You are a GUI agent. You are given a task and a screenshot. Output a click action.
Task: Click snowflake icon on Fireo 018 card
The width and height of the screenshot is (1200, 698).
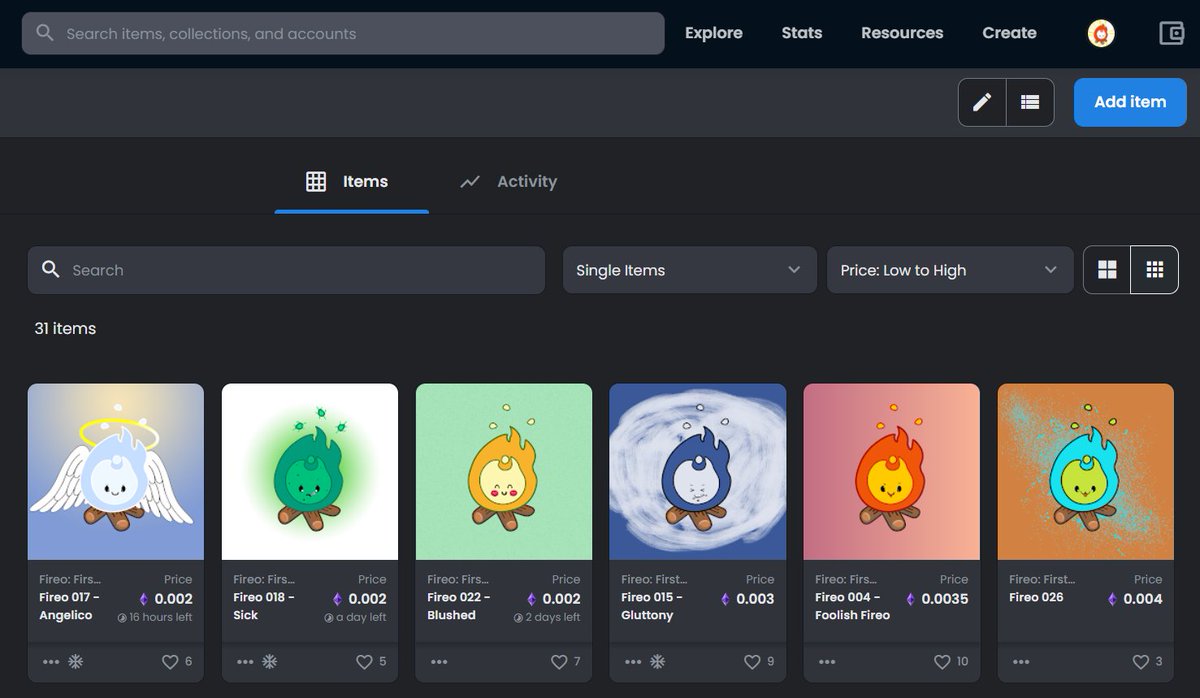click(x=269, y=662)
